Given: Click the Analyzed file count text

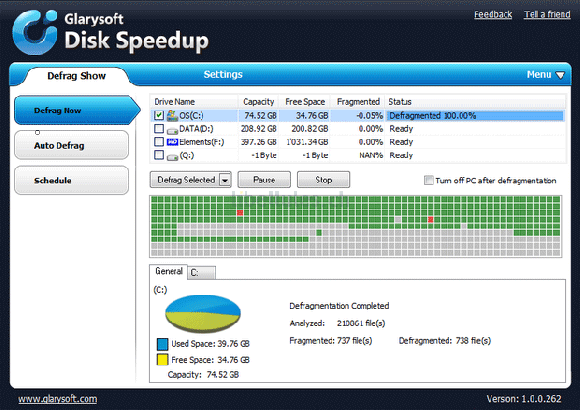Looking at the screenshot, I should tap(337, 323).
